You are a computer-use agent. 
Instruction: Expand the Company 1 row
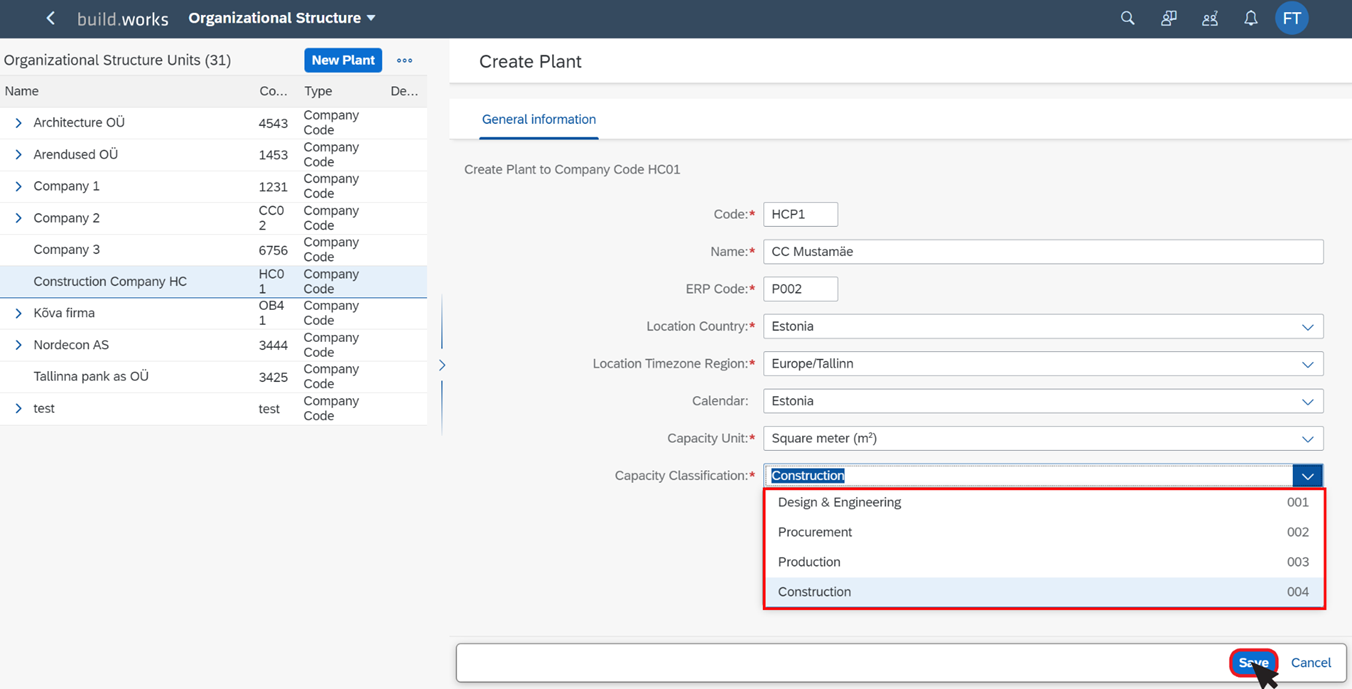(18, 186)
